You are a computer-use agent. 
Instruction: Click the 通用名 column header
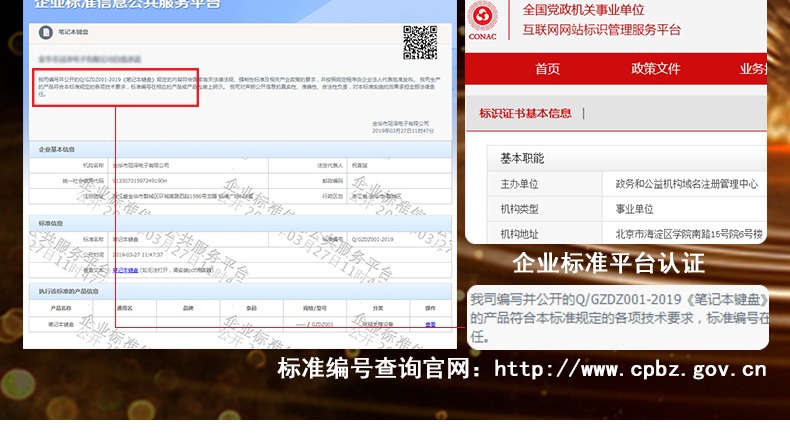coord(124,308)
